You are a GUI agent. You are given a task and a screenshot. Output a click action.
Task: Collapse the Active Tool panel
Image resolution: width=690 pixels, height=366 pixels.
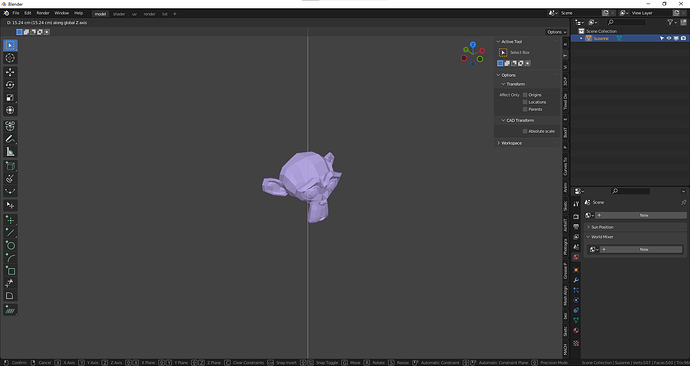tap(499, 41)
